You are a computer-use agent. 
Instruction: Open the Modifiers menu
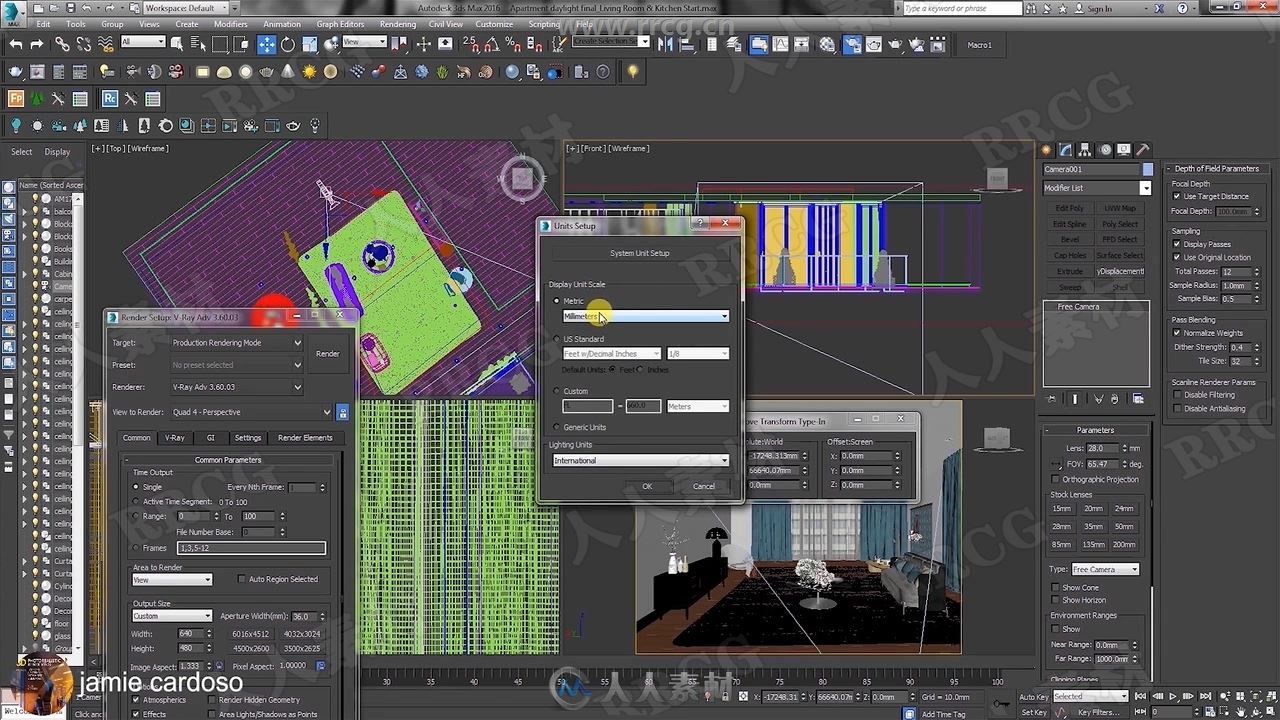click(x=231, y=24)
